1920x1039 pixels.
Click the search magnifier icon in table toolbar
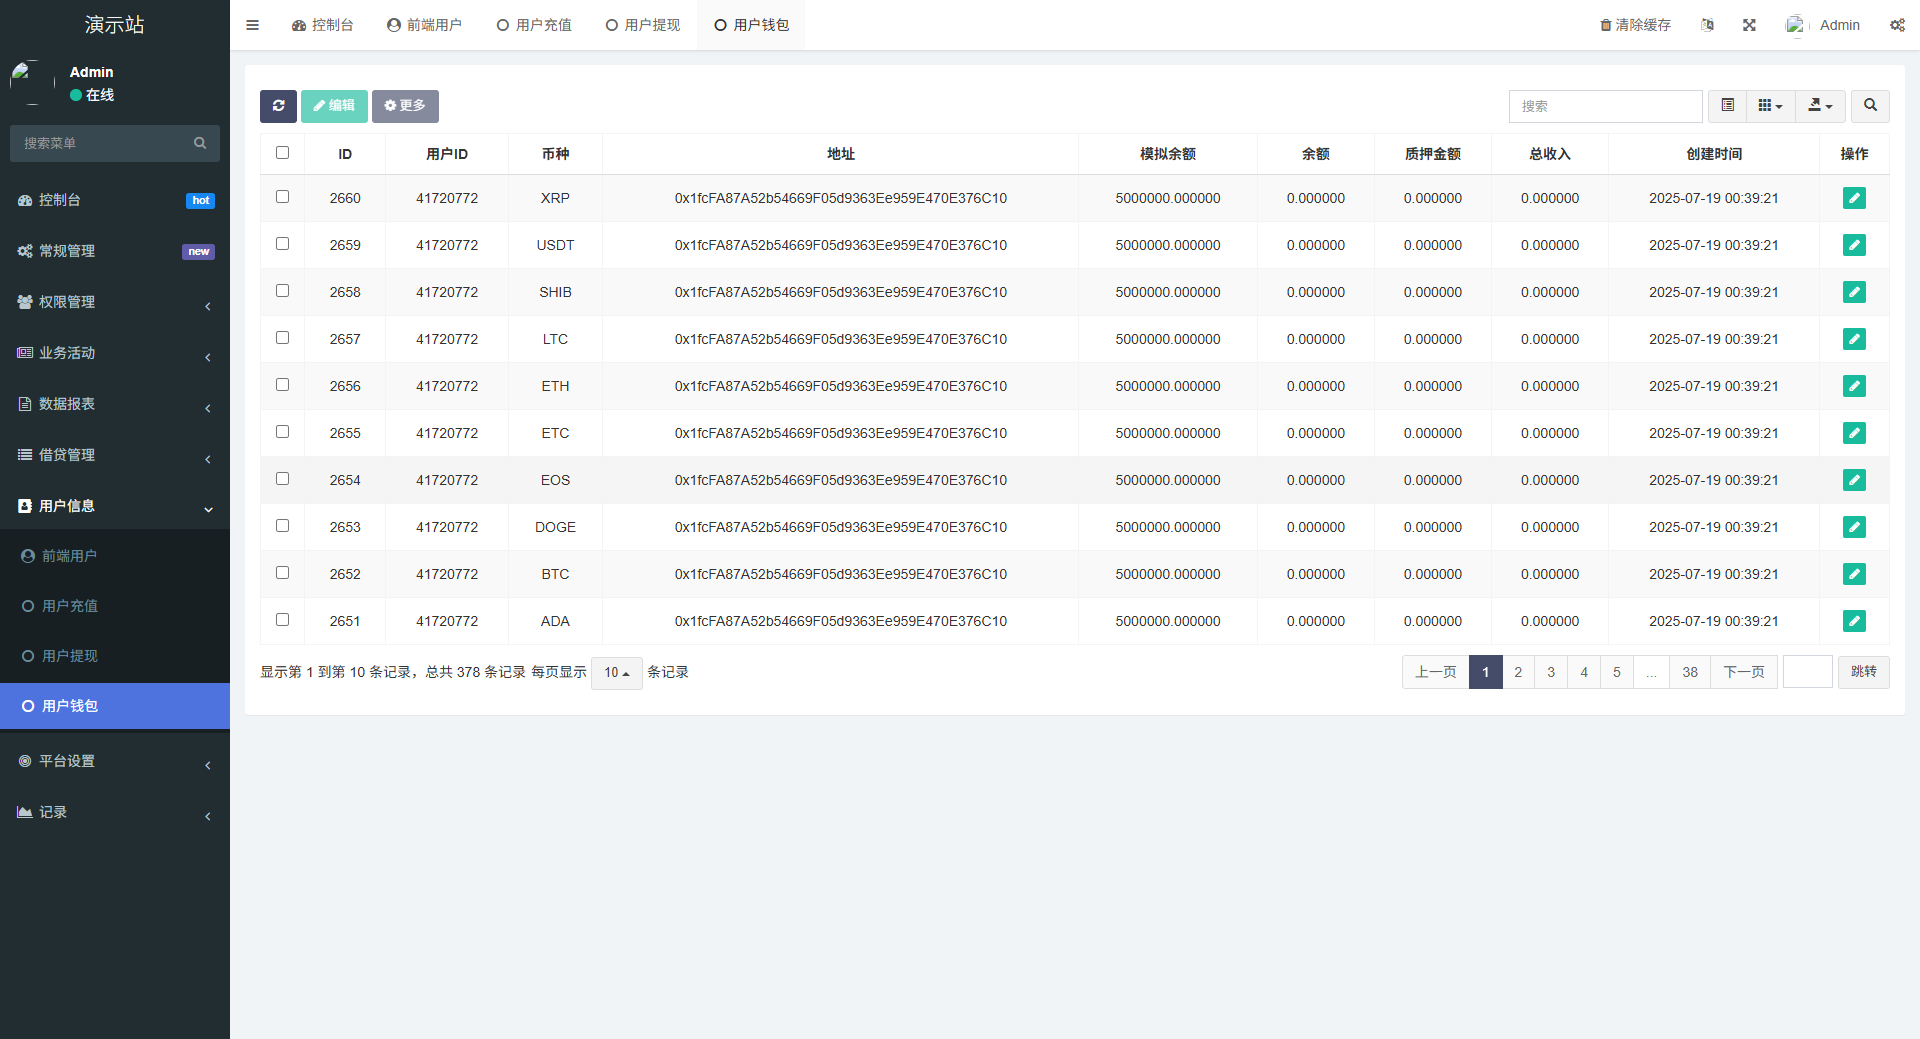tap(1869, 106)
